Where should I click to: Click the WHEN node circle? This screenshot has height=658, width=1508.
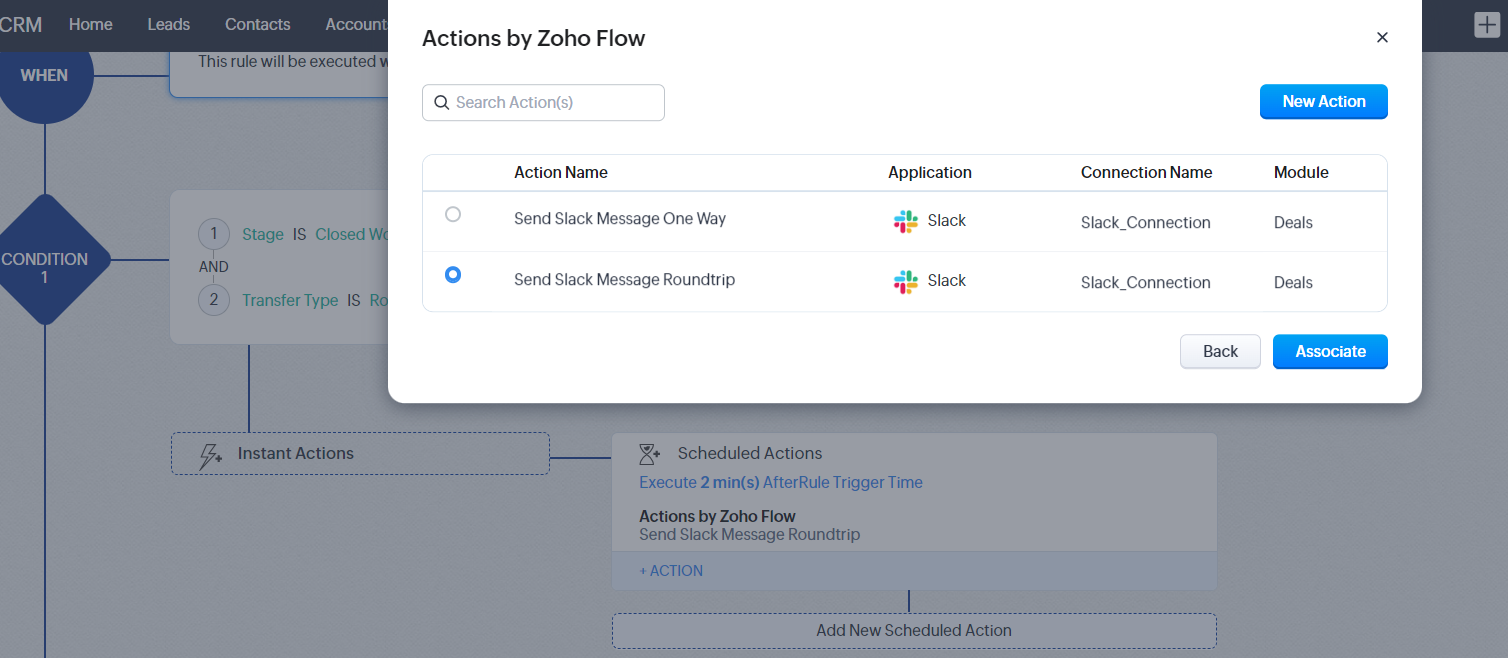point(44,76)
